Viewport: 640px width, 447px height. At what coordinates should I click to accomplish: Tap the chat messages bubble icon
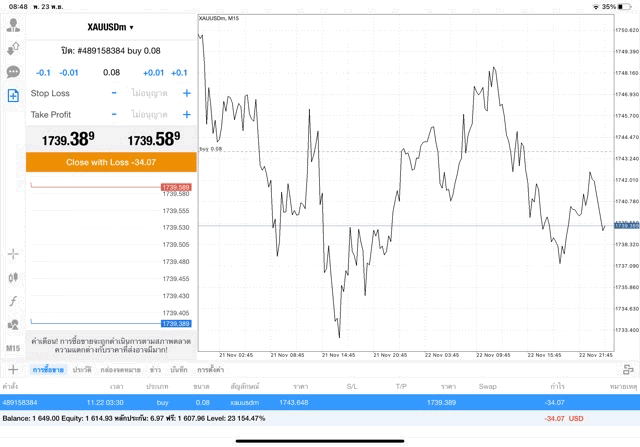tap(14, 72)
